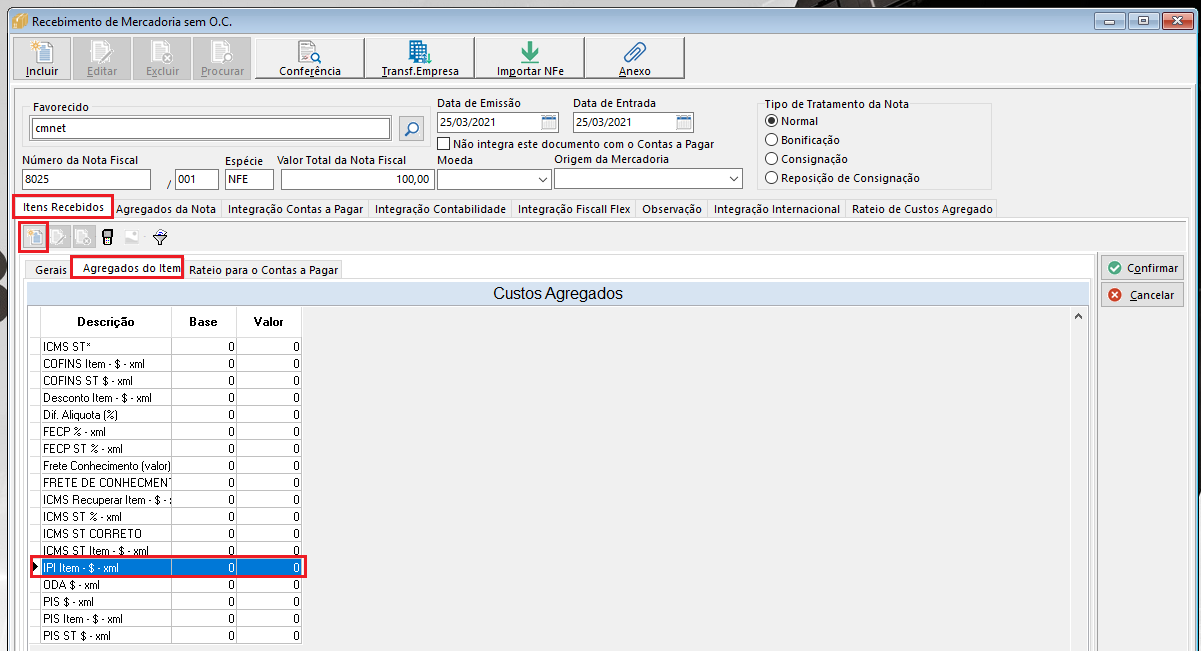Open the Integração Fiscall Flex tab
Screen dimensions: 1201x651
[574, 209]
